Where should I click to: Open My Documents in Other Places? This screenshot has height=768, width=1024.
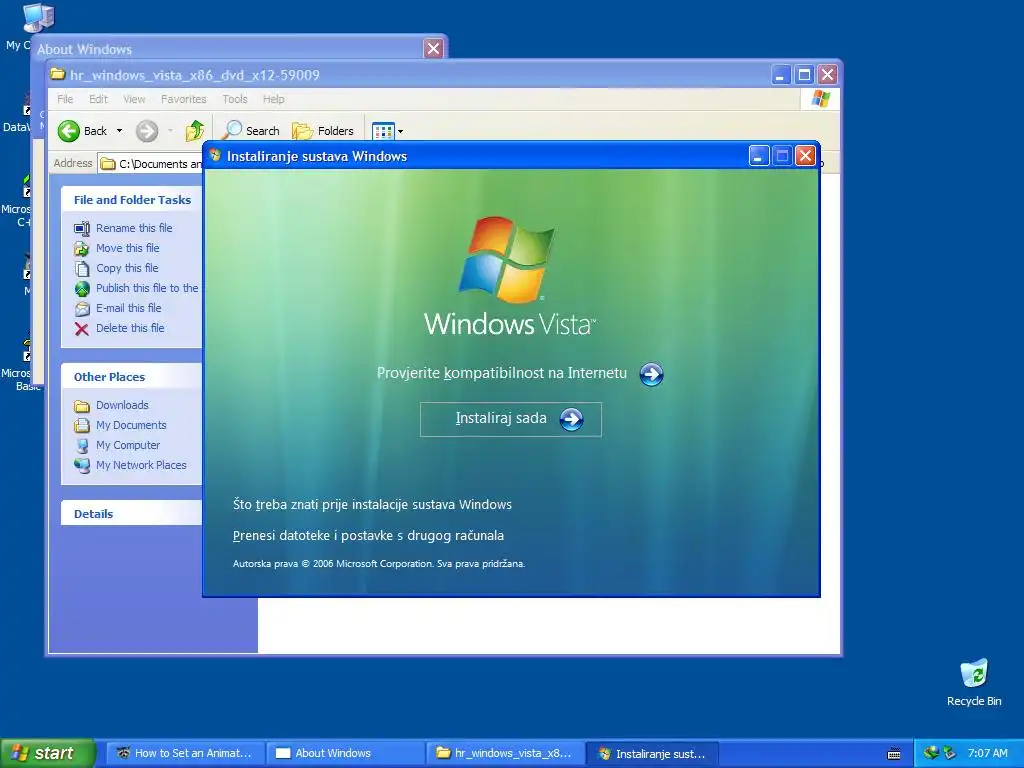pos(131,425)
